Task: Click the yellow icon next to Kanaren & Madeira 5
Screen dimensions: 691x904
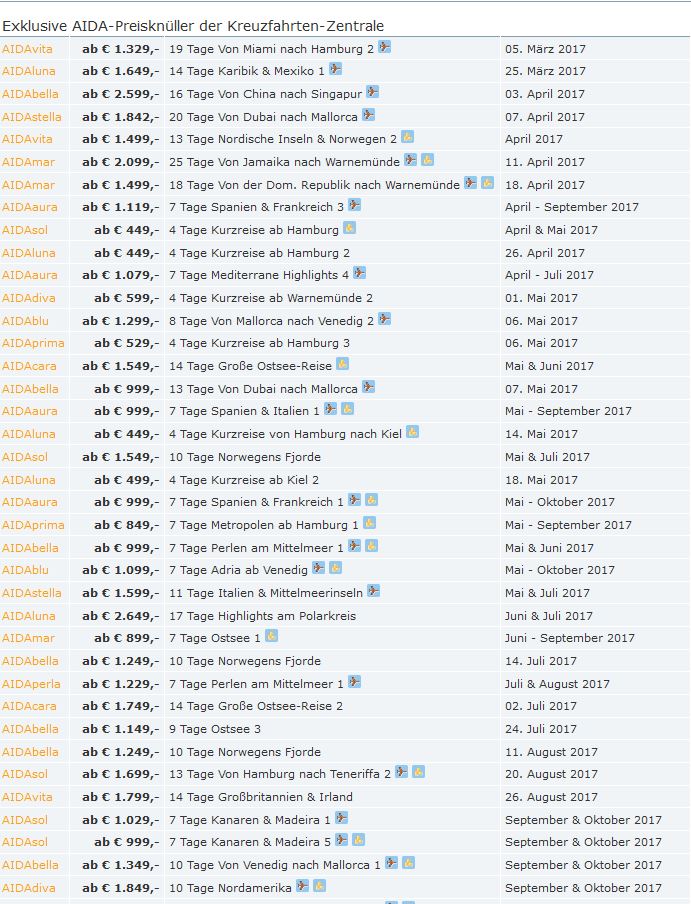Action: click(358, 839)
